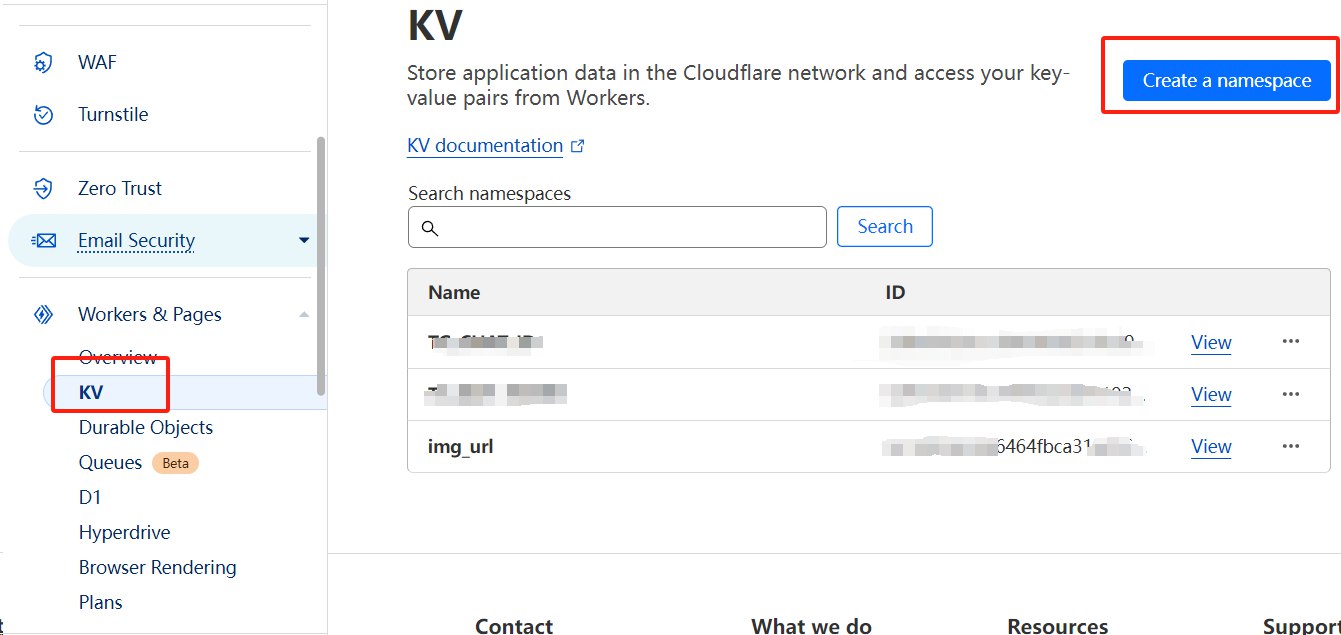Click Create a namespace button
This screenshot has width=1341, height=635.
1226,80
